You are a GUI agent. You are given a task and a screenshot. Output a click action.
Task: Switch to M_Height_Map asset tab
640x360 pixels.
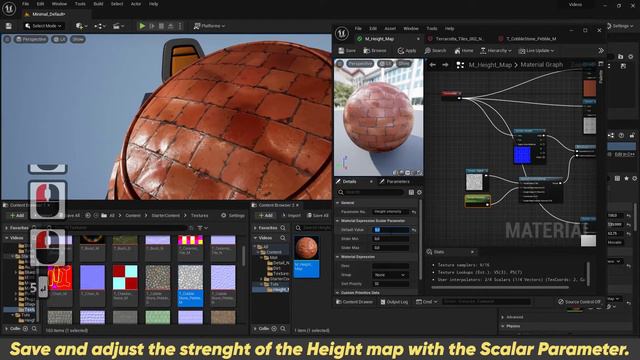(x=379, y=39)
